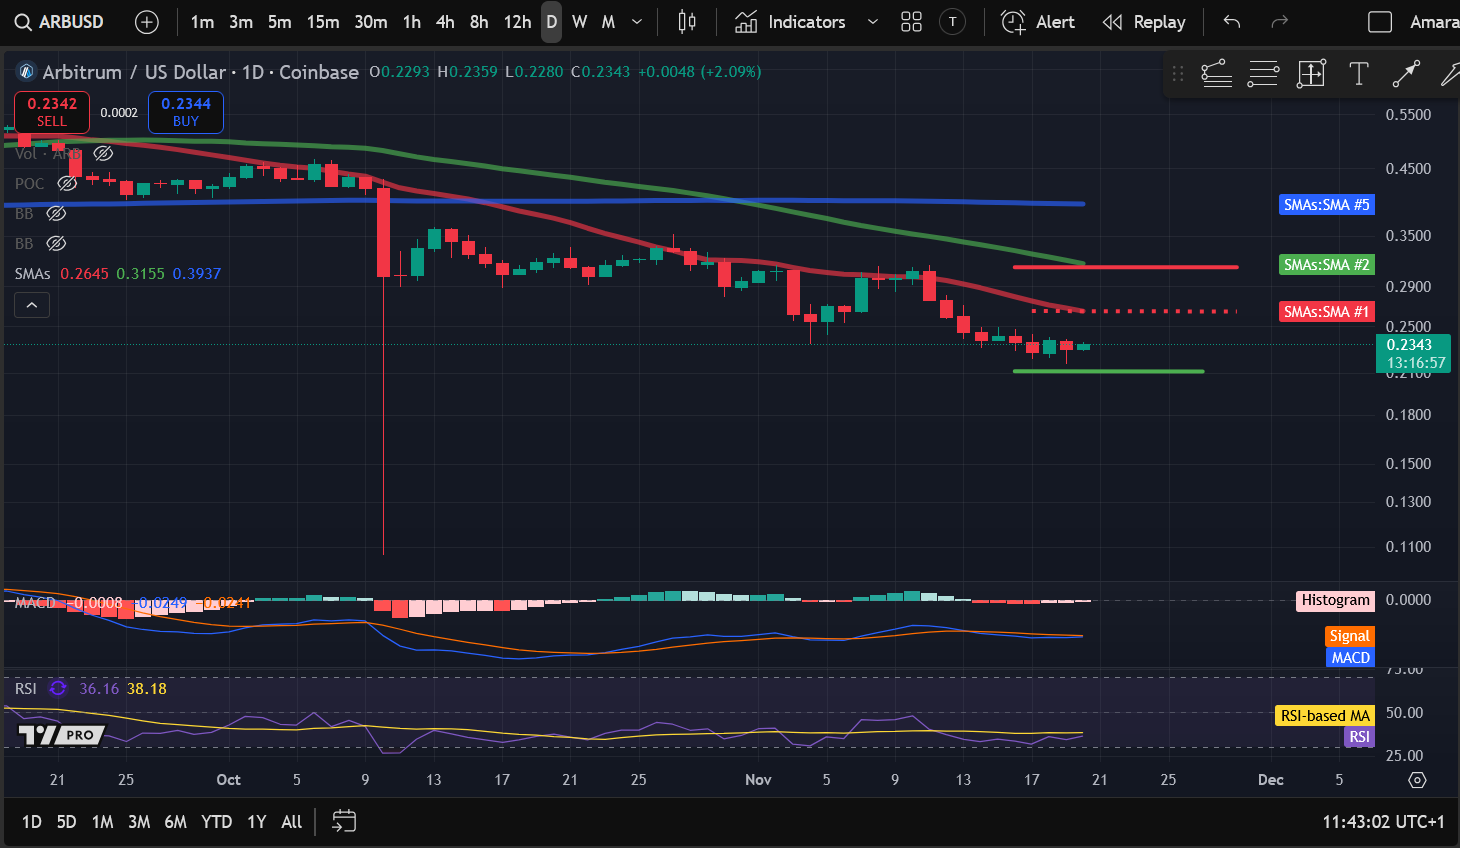Open the layout templates grid icon
The image size is (1460, 848).
[x=911, y=22]
